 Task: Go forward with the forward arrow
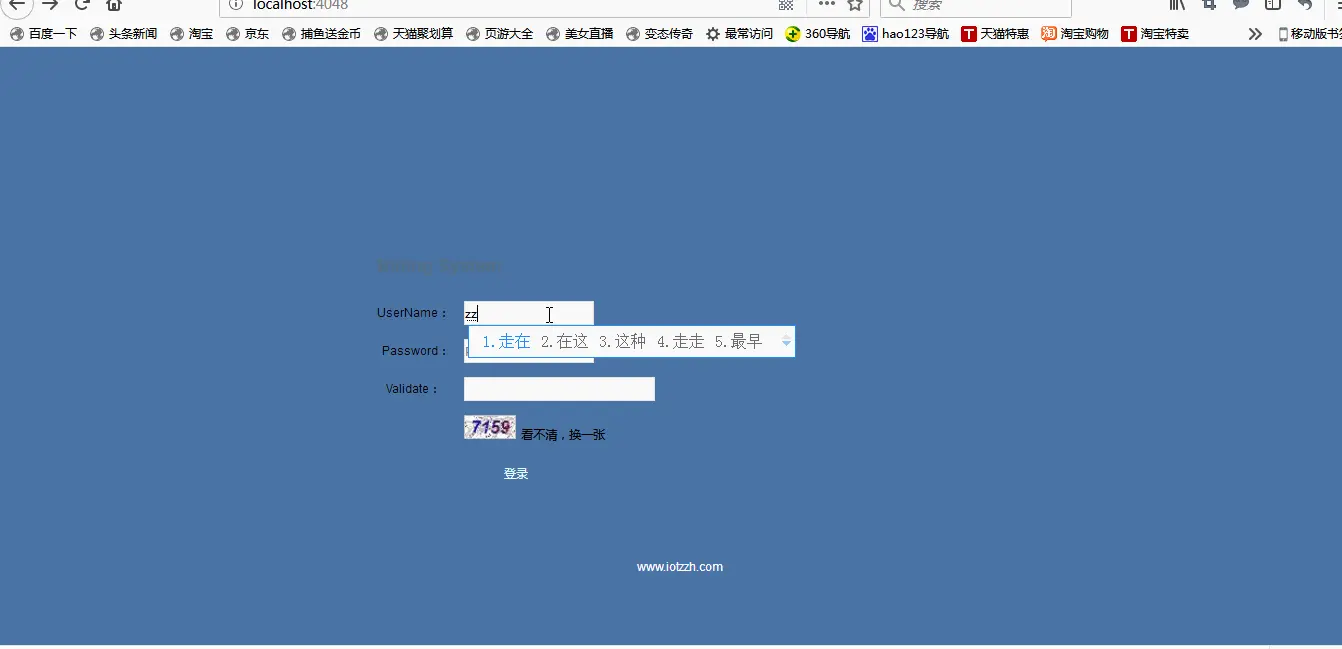click(50, 4)
